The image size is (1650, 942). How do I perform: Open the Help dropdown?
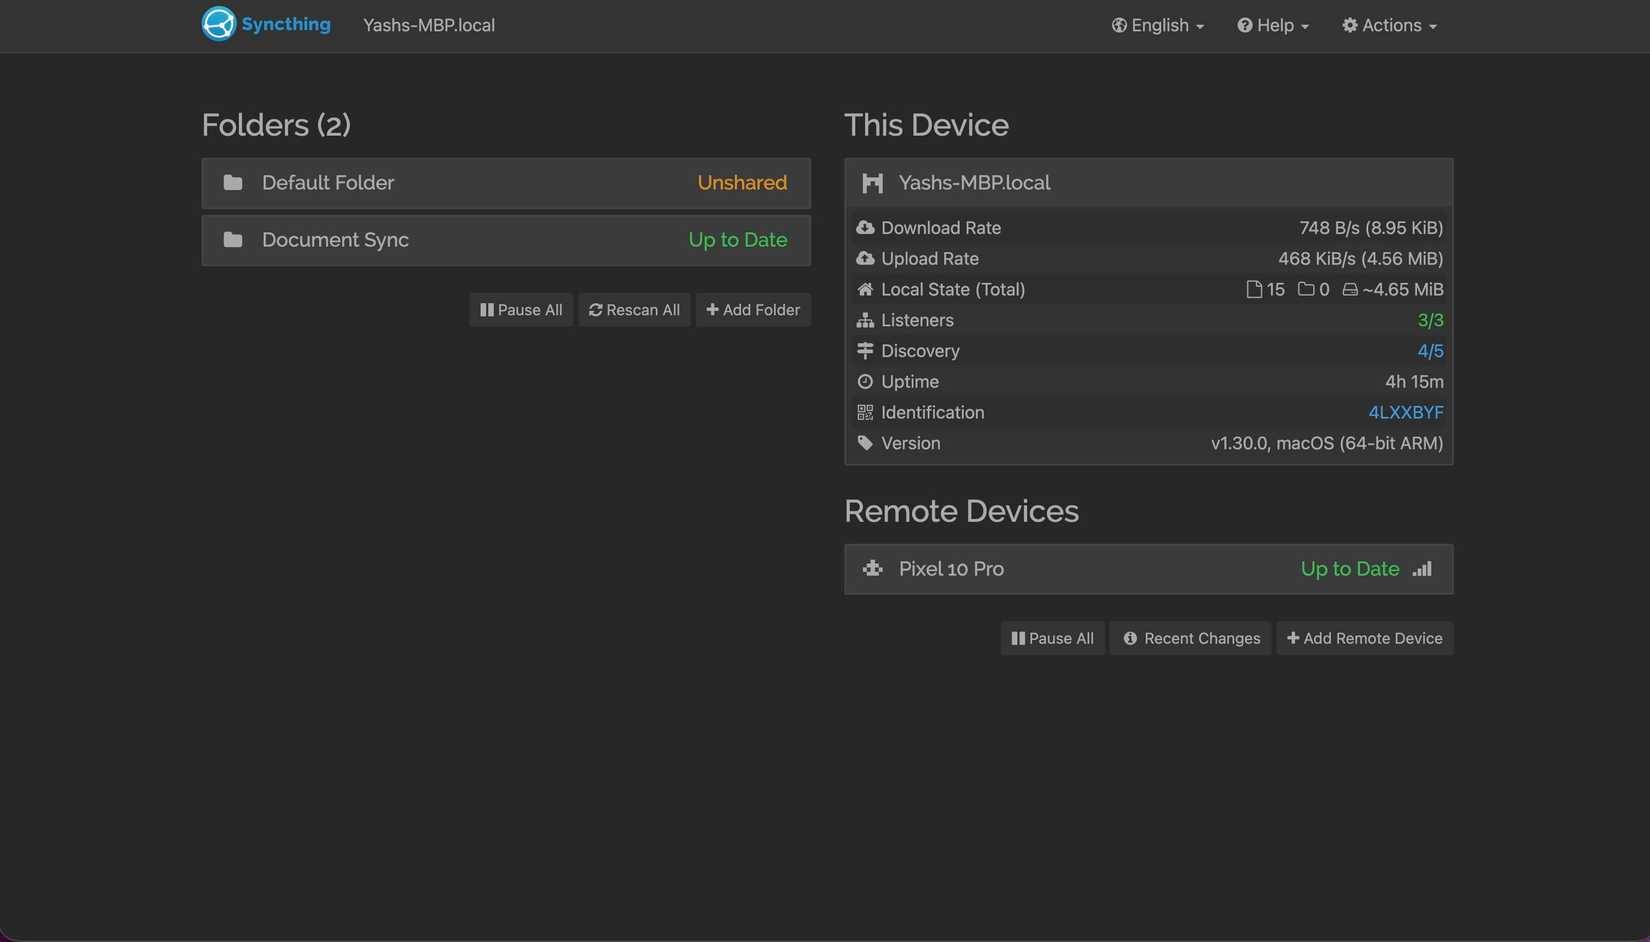(x=1272, y=25)
